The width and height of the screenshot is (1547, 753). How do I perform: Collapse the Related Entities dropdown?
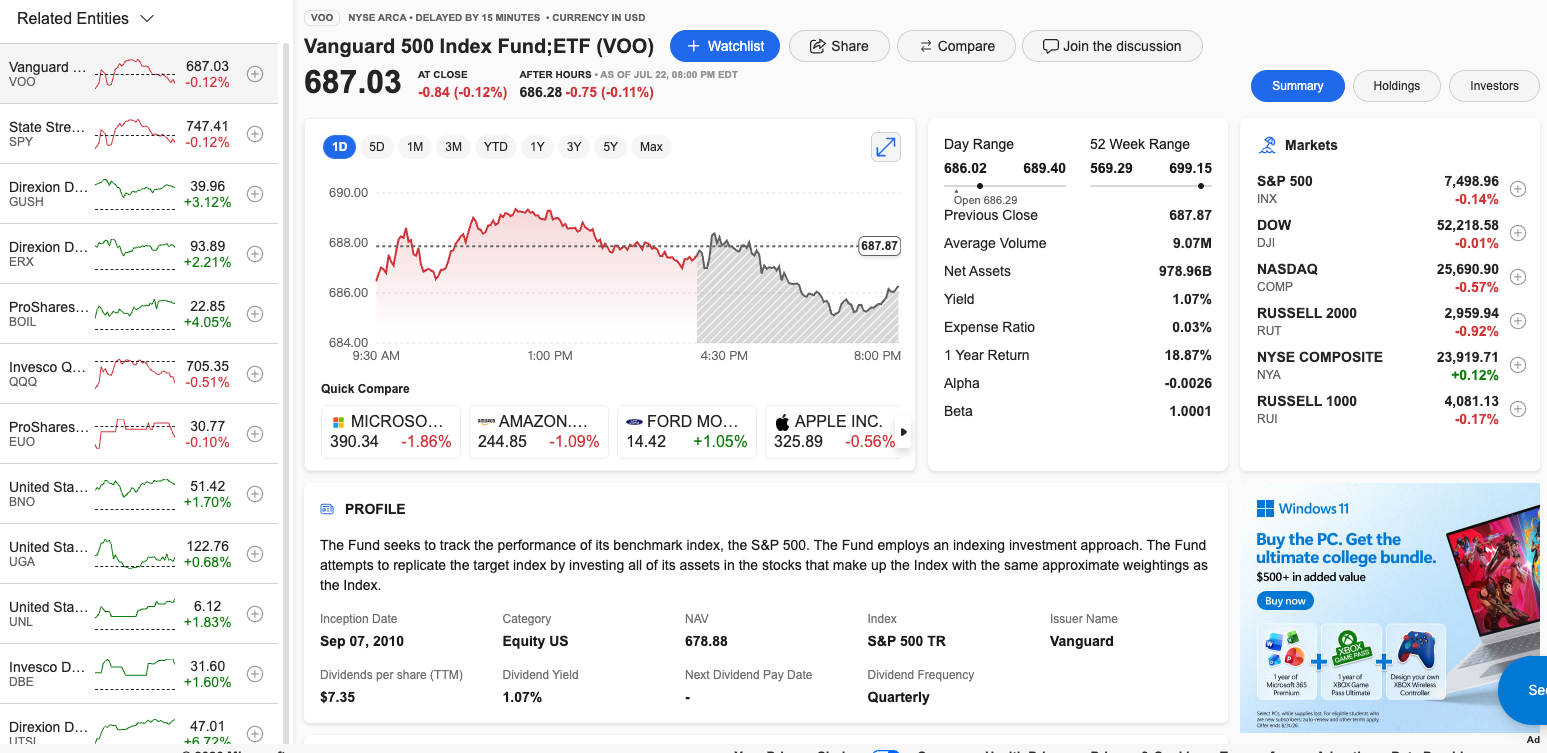pyautogui.click(x=147, y=19)
